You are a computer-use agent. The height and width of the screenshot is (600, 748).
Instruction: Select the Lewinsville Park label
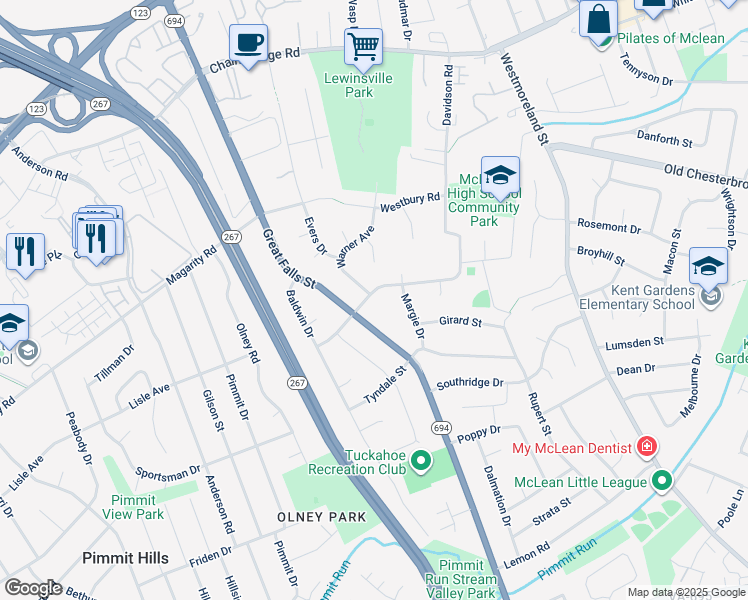click(x=358, y=85)
